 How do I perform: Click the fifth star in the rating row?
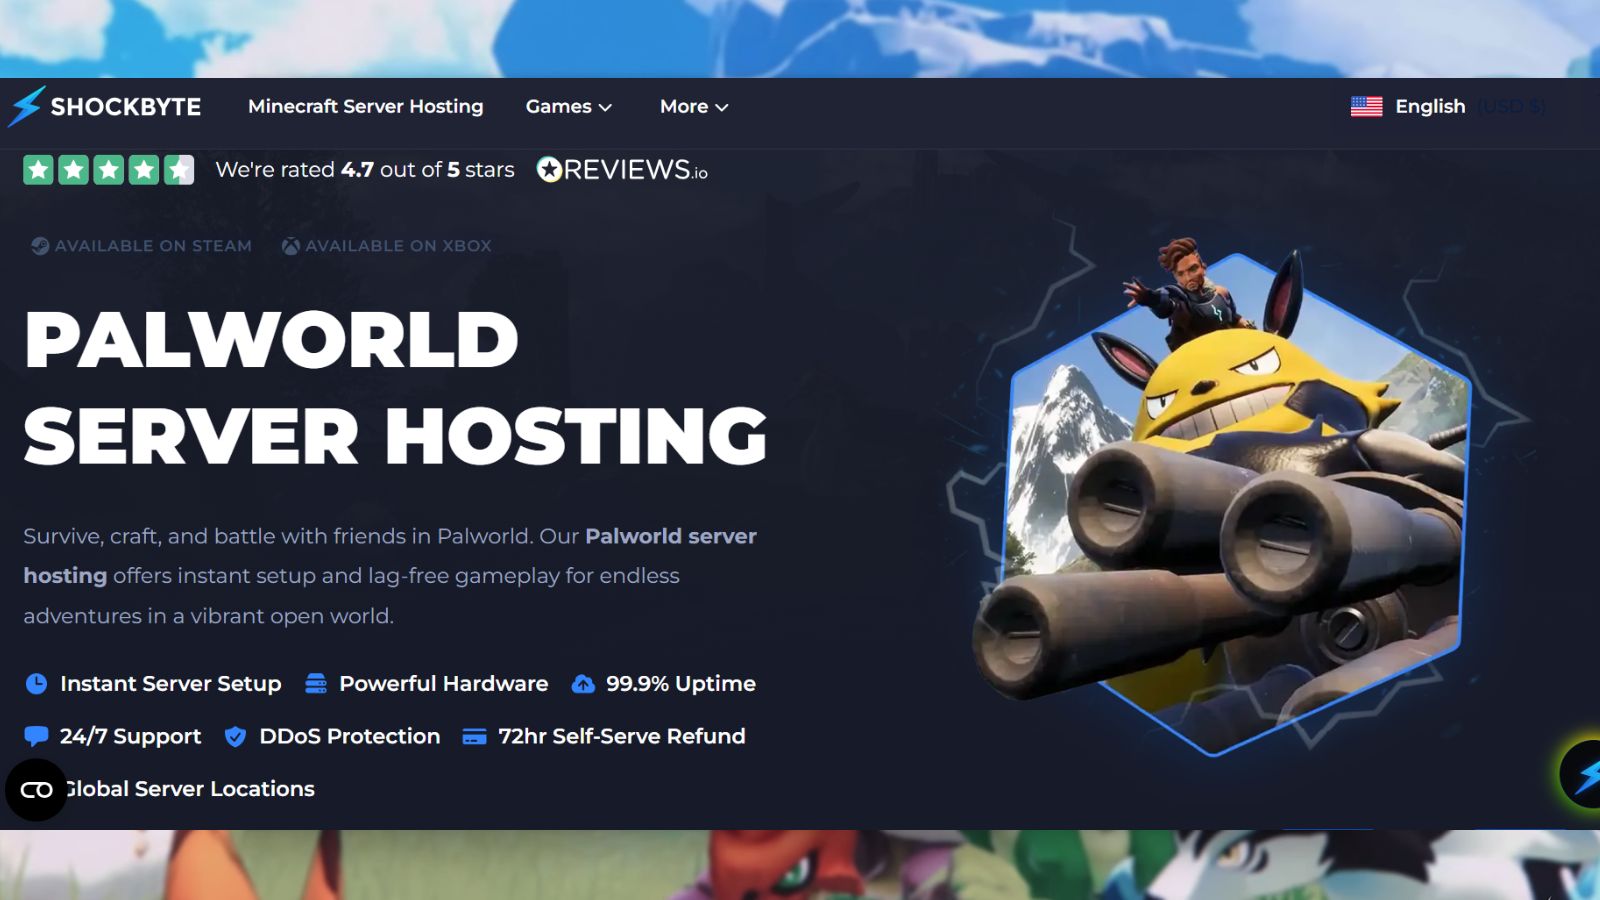(x=181, y=170)
